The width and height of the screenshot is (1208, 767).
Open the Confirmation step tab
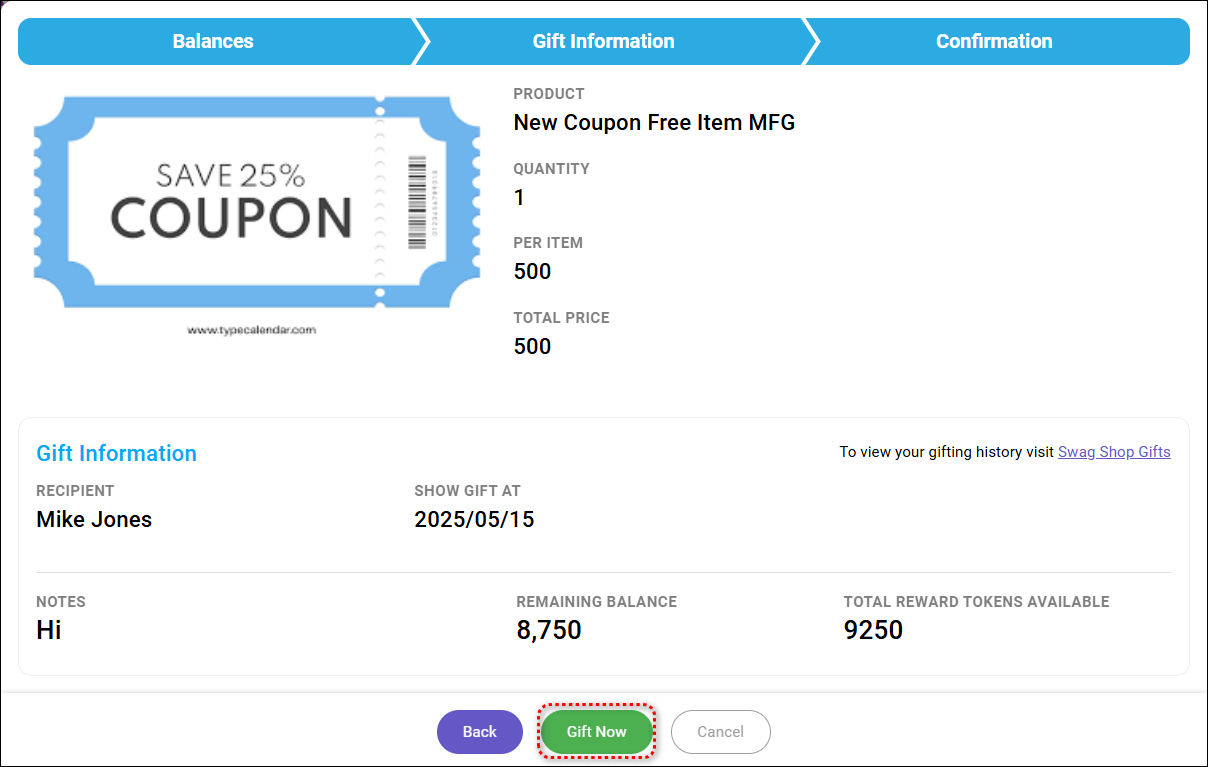tap(994, 41)
